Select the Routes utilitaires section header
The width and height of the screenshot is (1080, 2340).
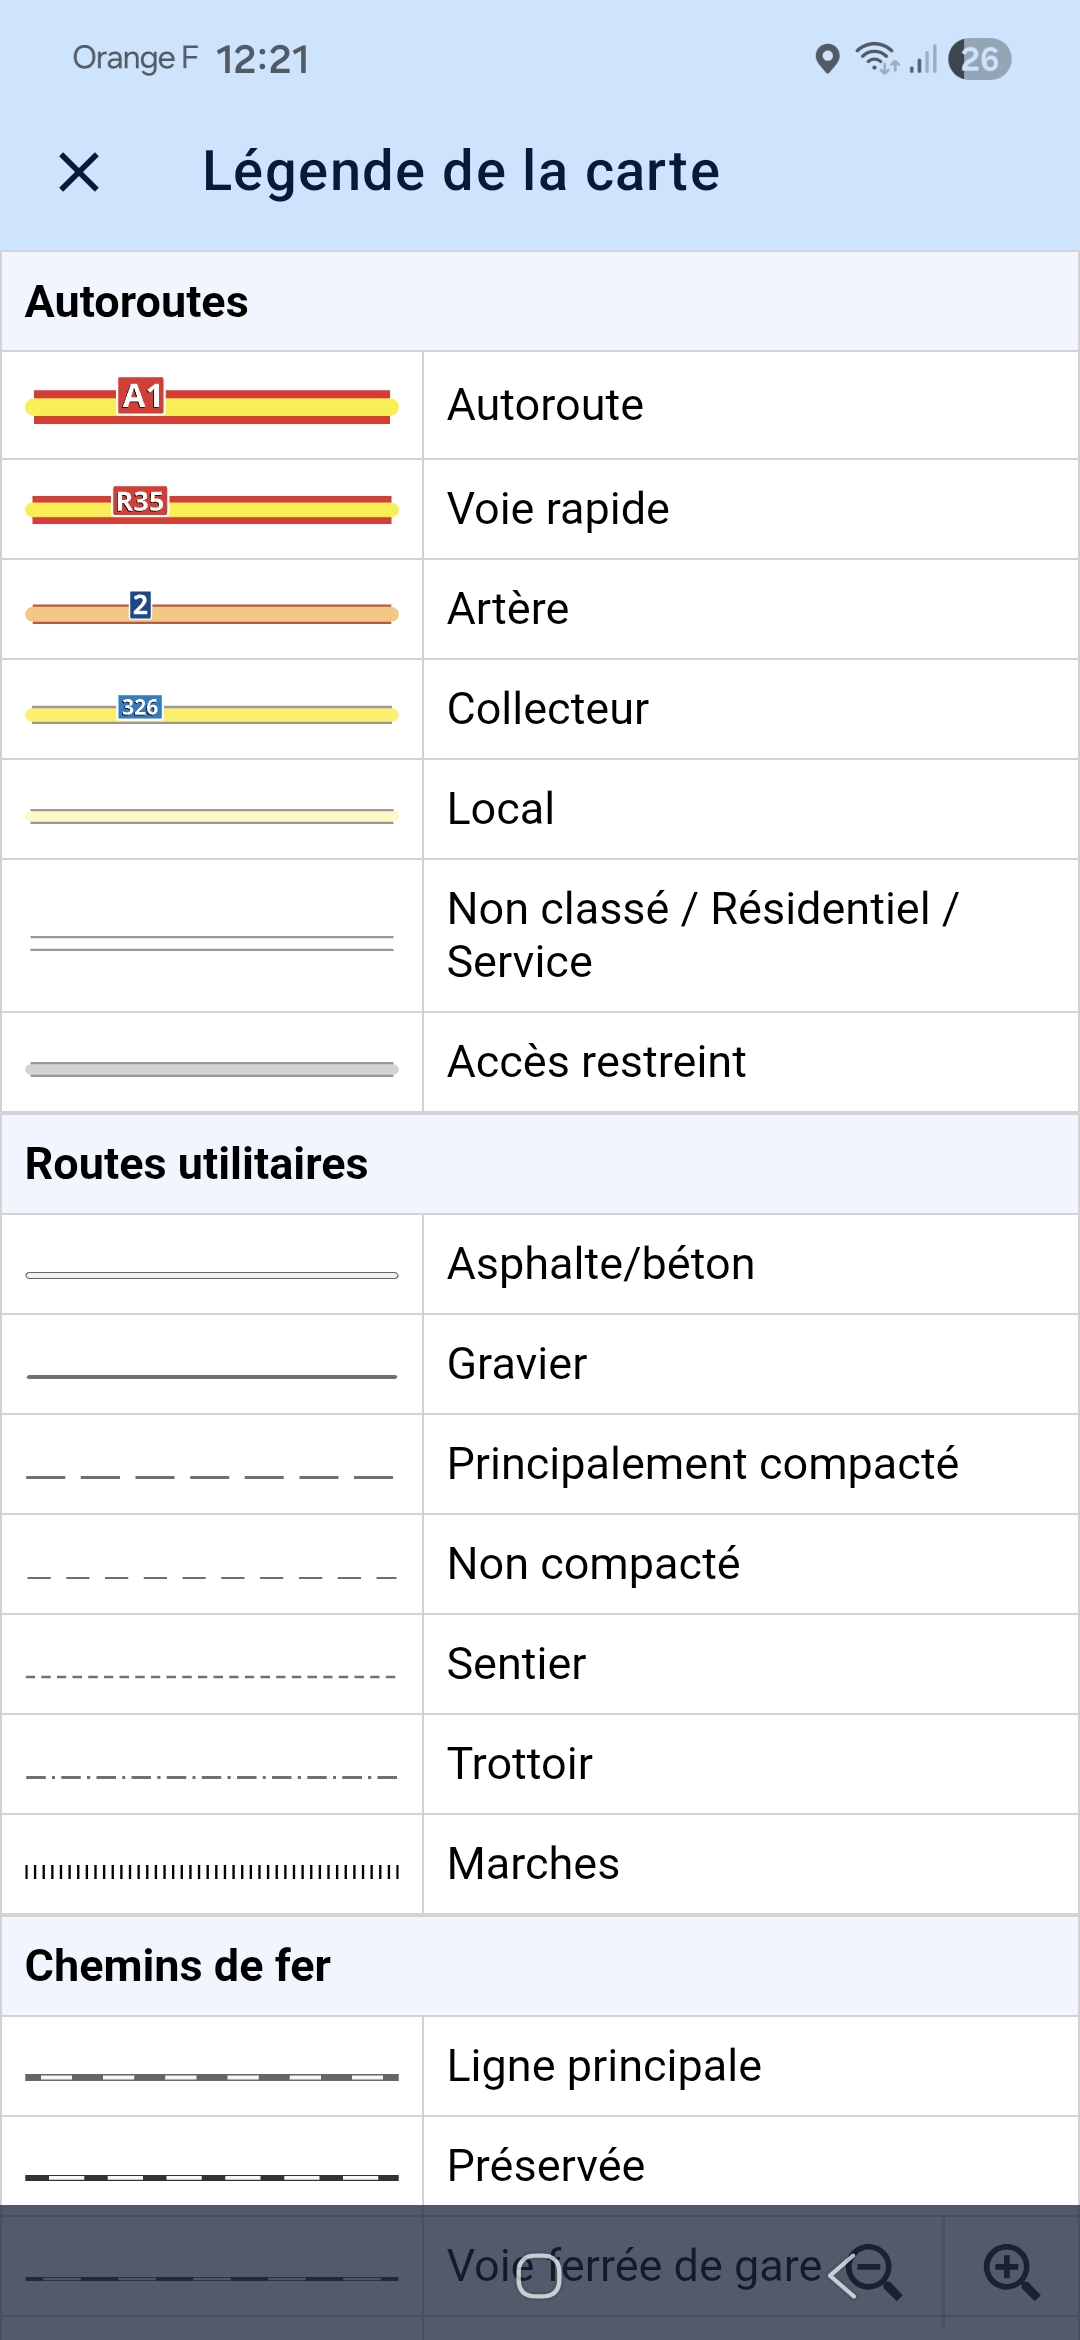click(540, 1164)
